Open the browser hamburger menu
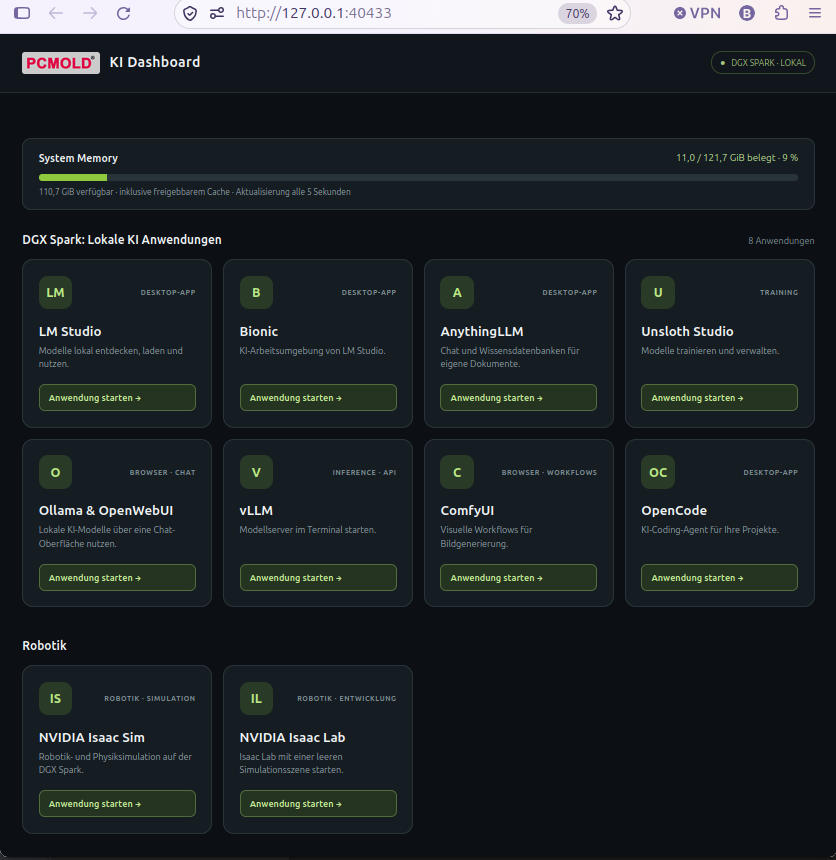The width and height of the screenshot is (836, 860). tap(815, 13)
